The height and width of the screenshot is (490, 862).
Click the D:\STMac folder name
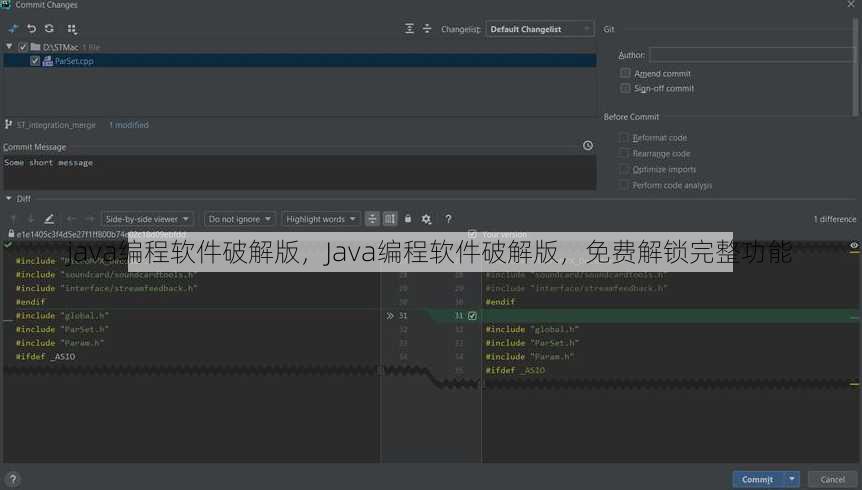pos(60,47)
